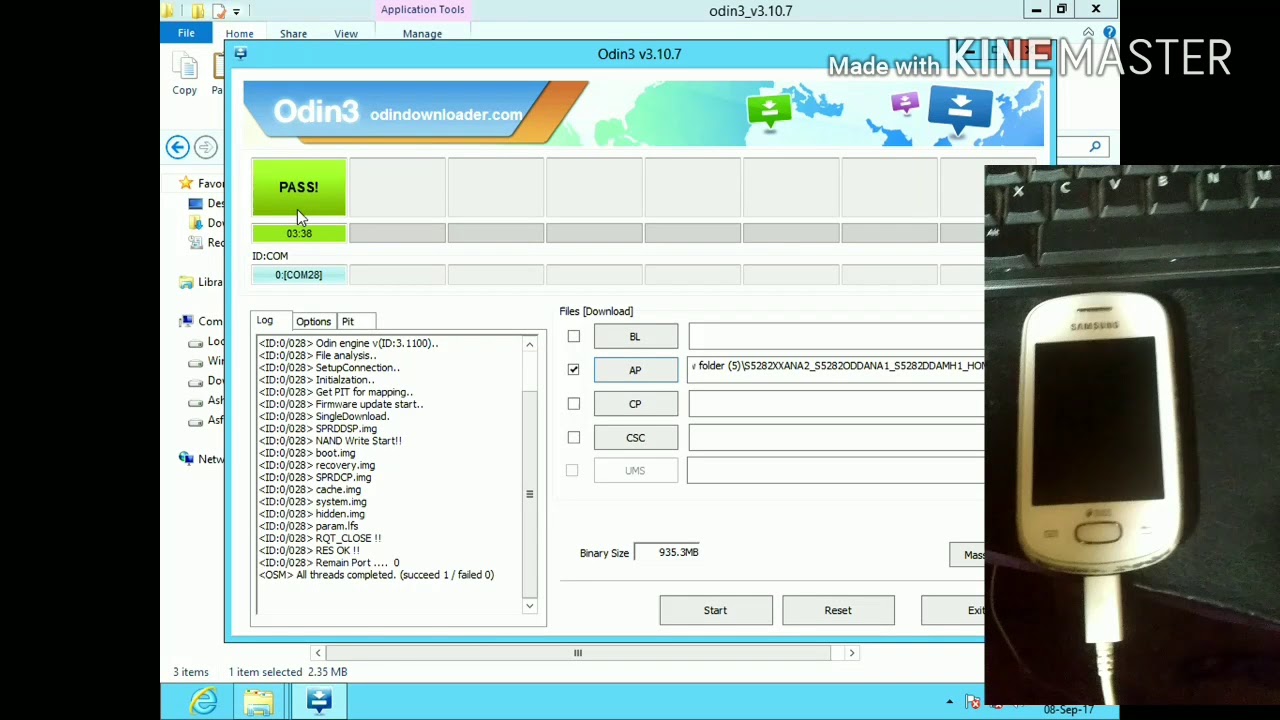1280x720 pixels.
Task: Switch to Odin3 via taskbar icon
Action: click(x=320, y=701)
